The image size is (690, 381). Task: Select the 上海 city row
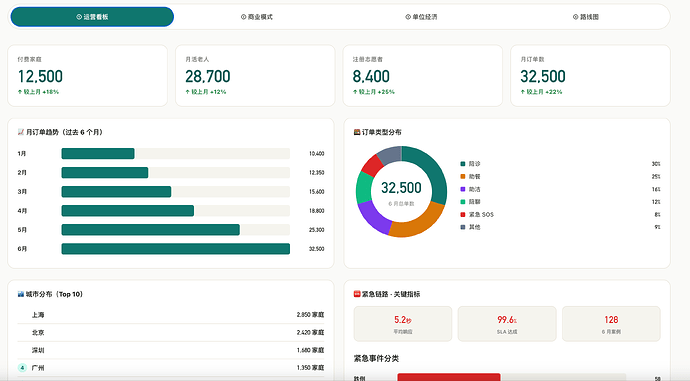pos(171,315)
